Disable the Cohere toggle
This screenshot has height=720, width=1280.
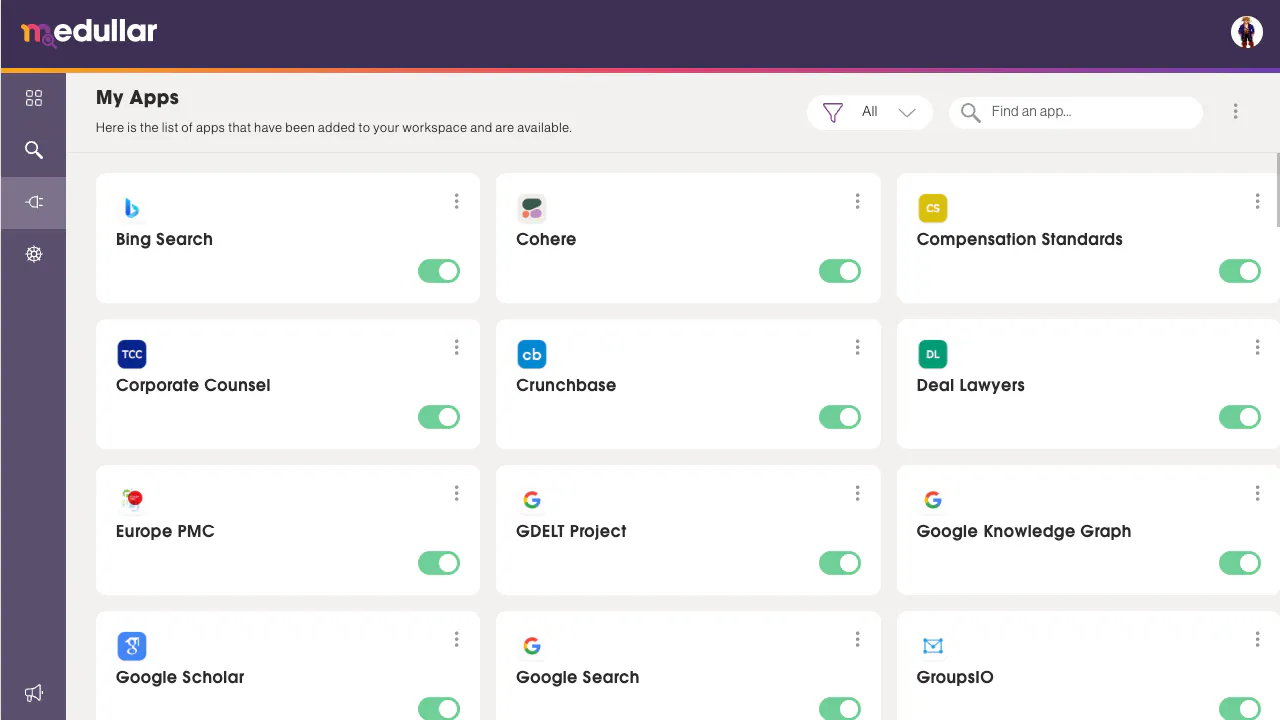point(840,271)
